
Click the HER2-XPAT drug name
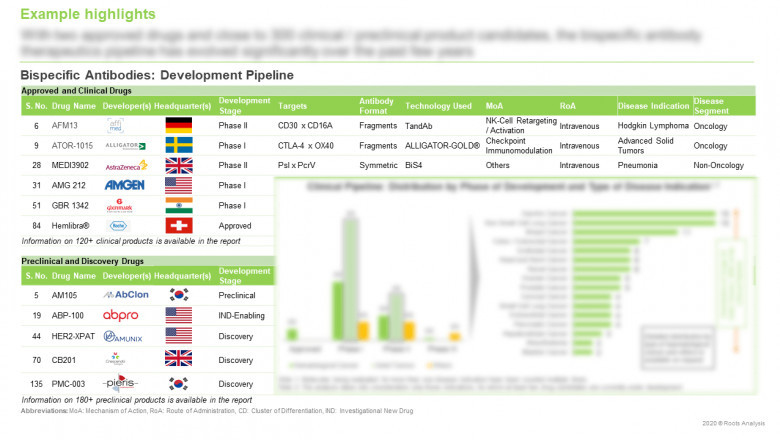point(73,336)
